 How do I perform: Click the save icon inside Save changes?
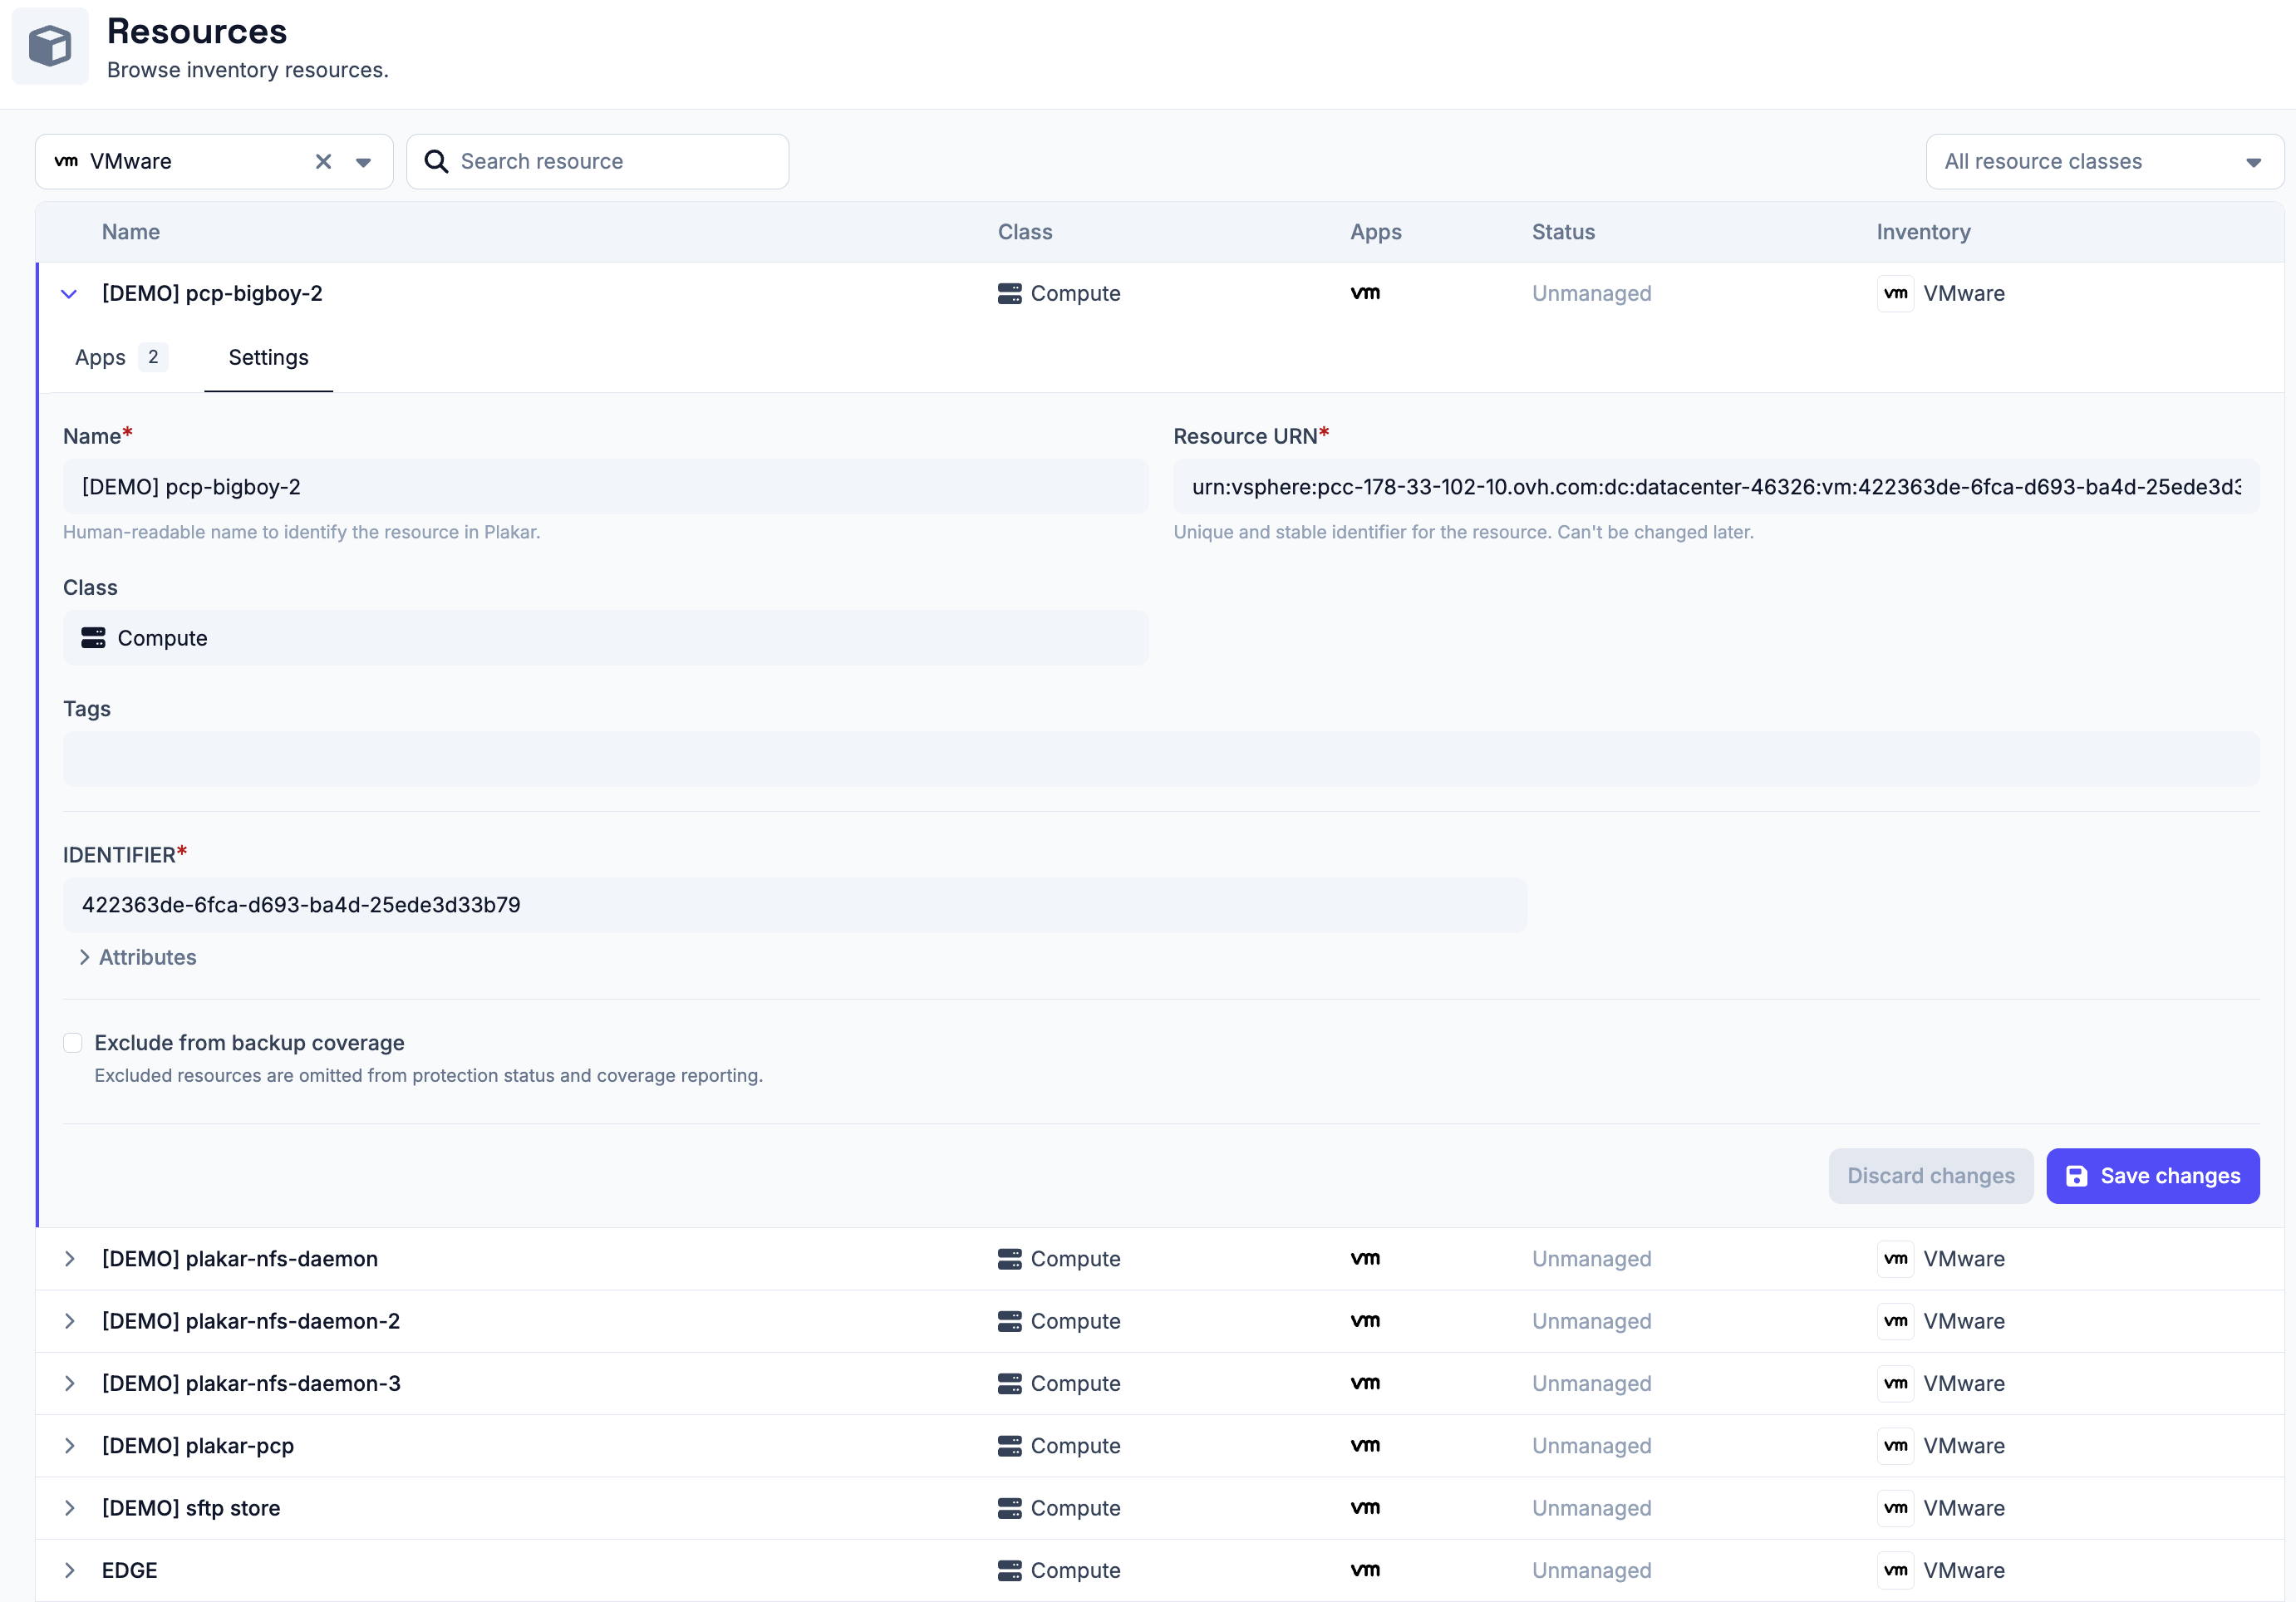point(2076,1176)
